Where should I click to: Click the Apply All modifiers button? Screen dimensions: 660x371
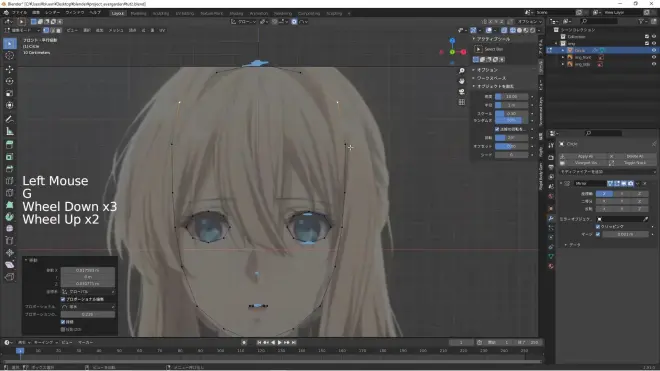point(583,156)
